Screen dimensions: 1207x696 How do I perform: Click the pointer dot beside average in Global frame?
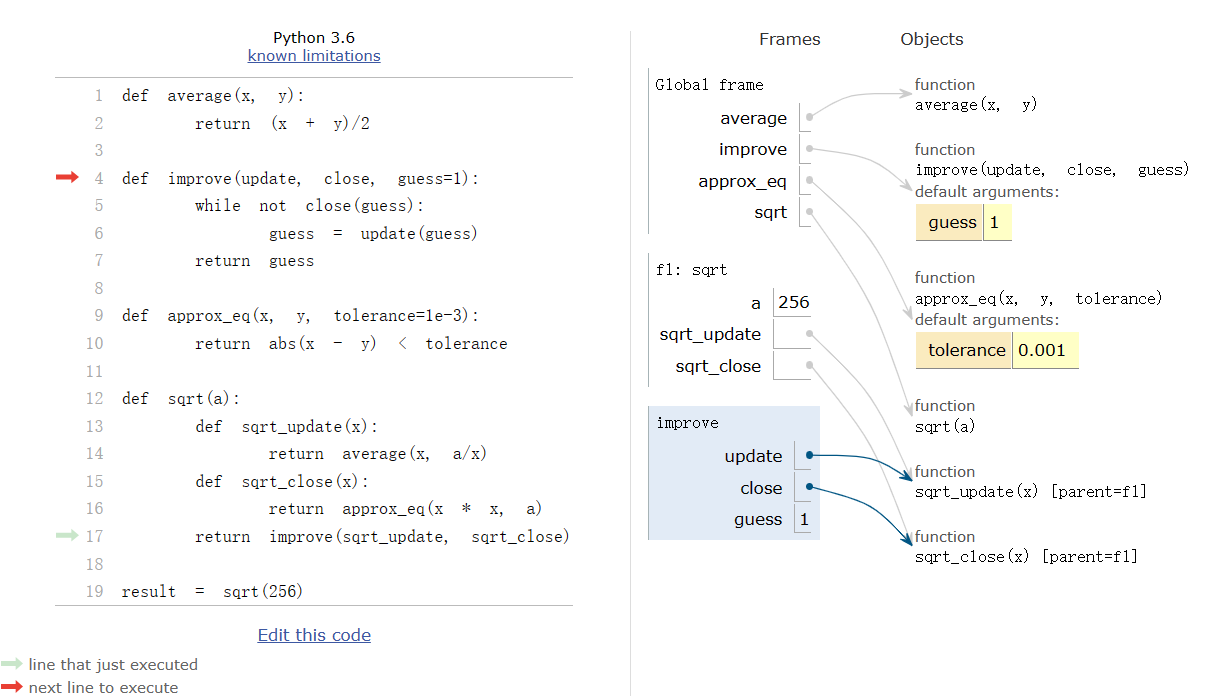click(x=809, y=118)
